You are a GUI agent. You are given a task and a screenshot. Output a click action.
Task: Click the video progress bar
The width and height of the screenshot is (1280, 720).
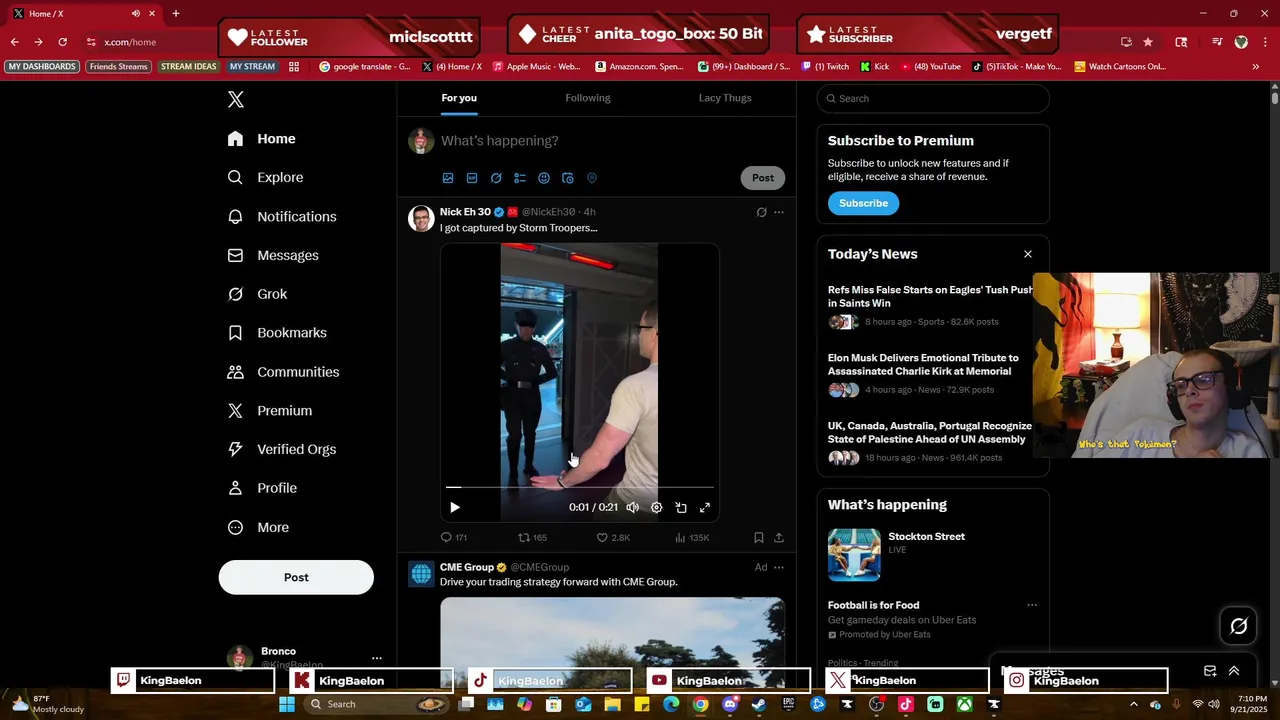(x=580, y=487)
